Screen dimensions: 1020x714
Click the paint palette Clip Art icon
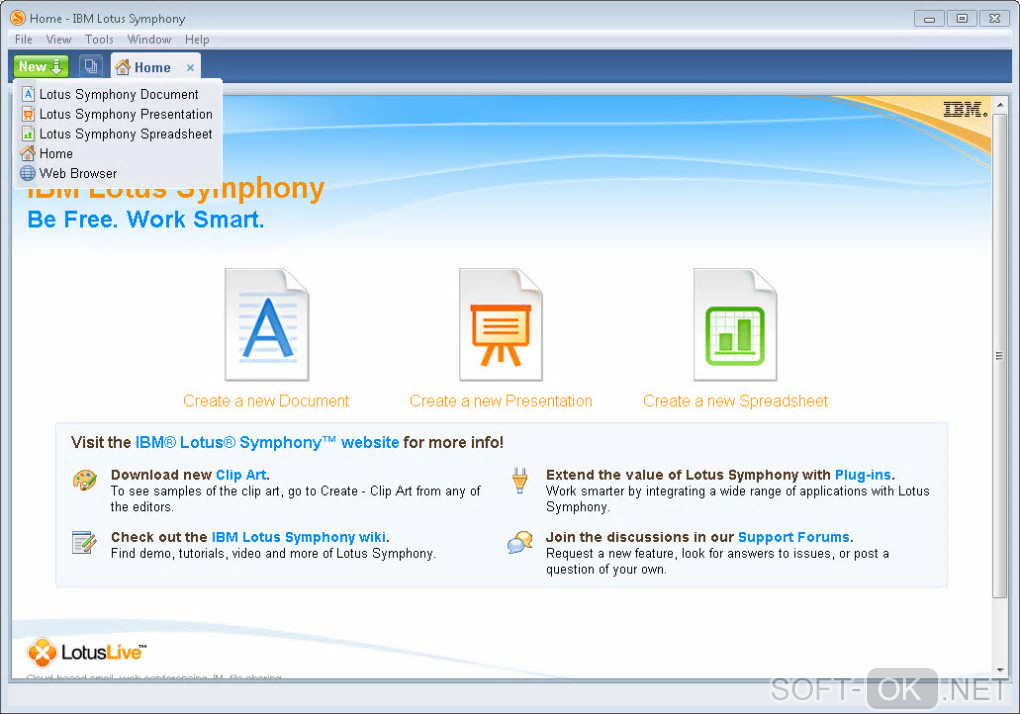click(85, 481)
